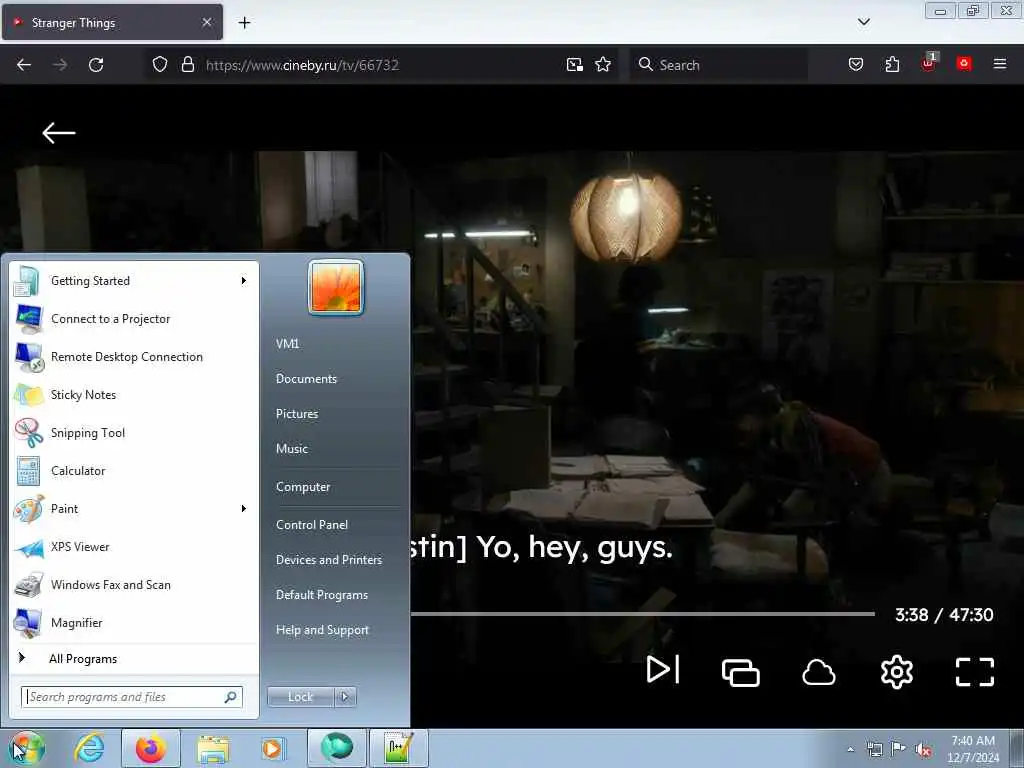Open shutdown options arrow beside Lock
Screen dimensions: 1024x768
(345, 697)
